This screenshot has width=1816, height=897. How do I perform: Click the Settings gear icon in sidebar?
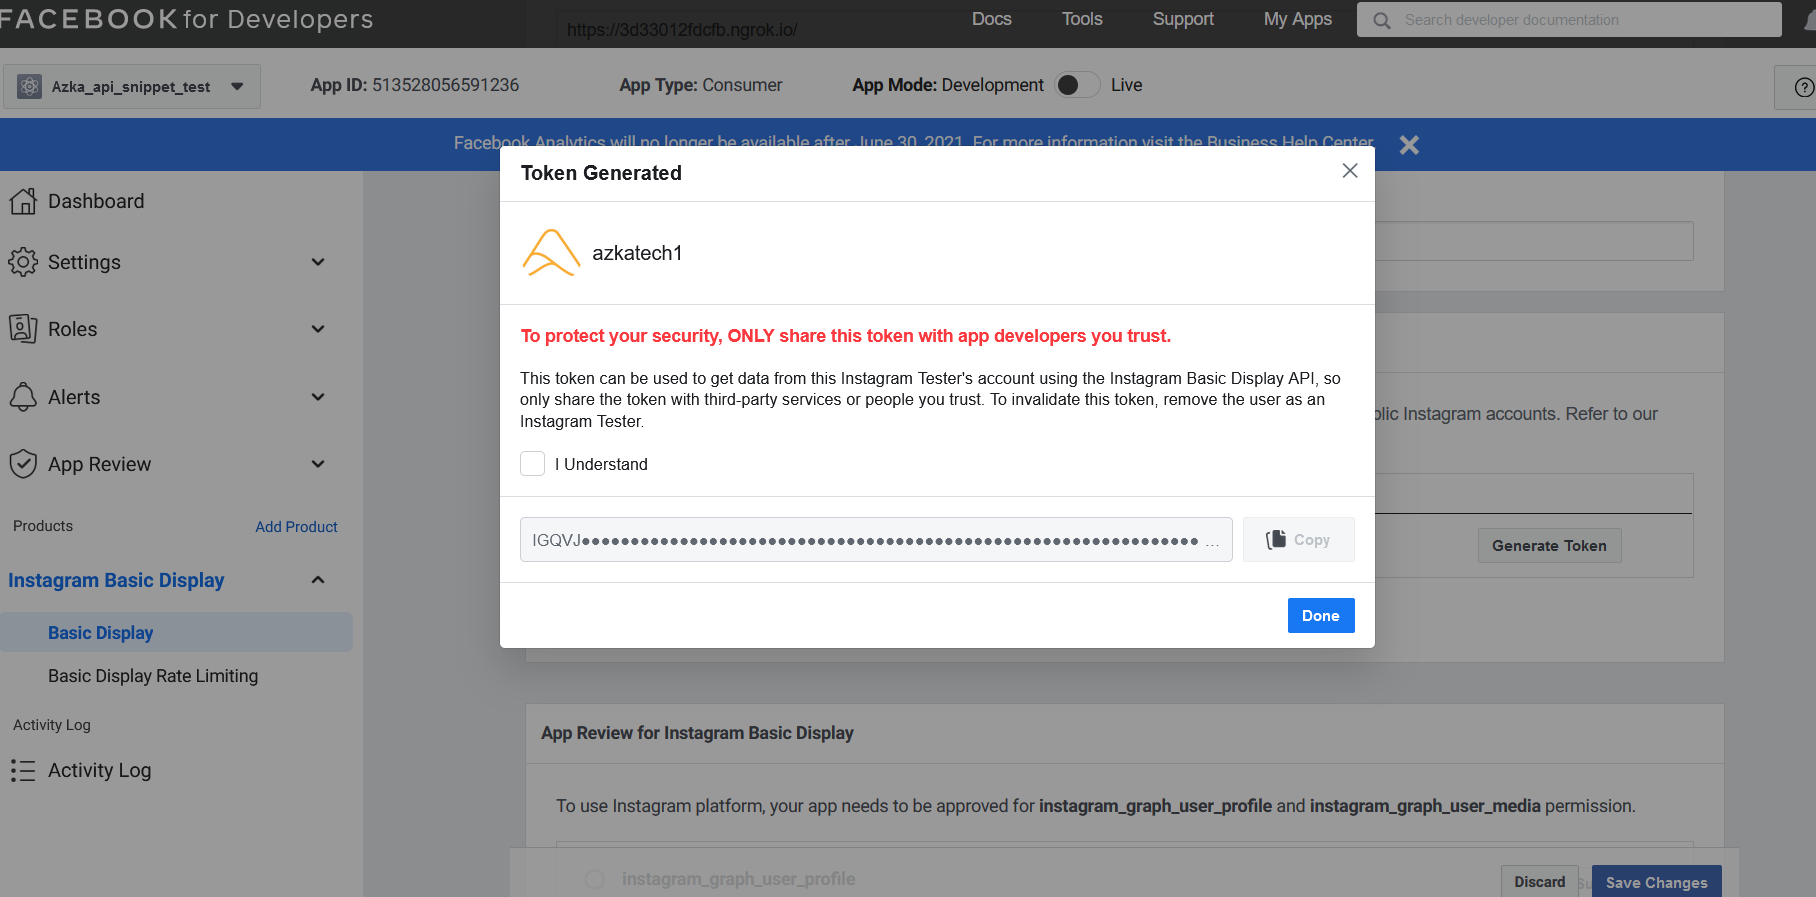coord(23,262)
